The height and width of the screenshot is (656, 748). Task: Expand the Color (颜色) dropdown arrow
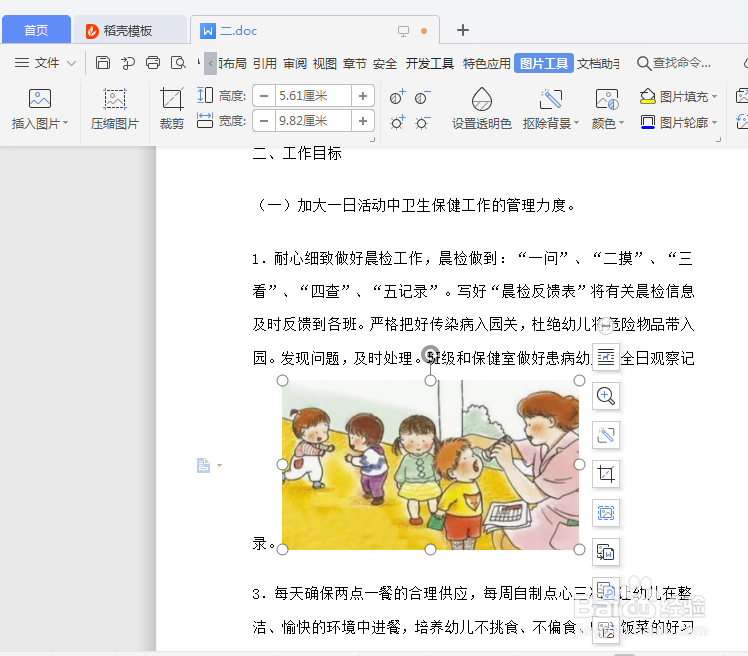coord(621,123)
